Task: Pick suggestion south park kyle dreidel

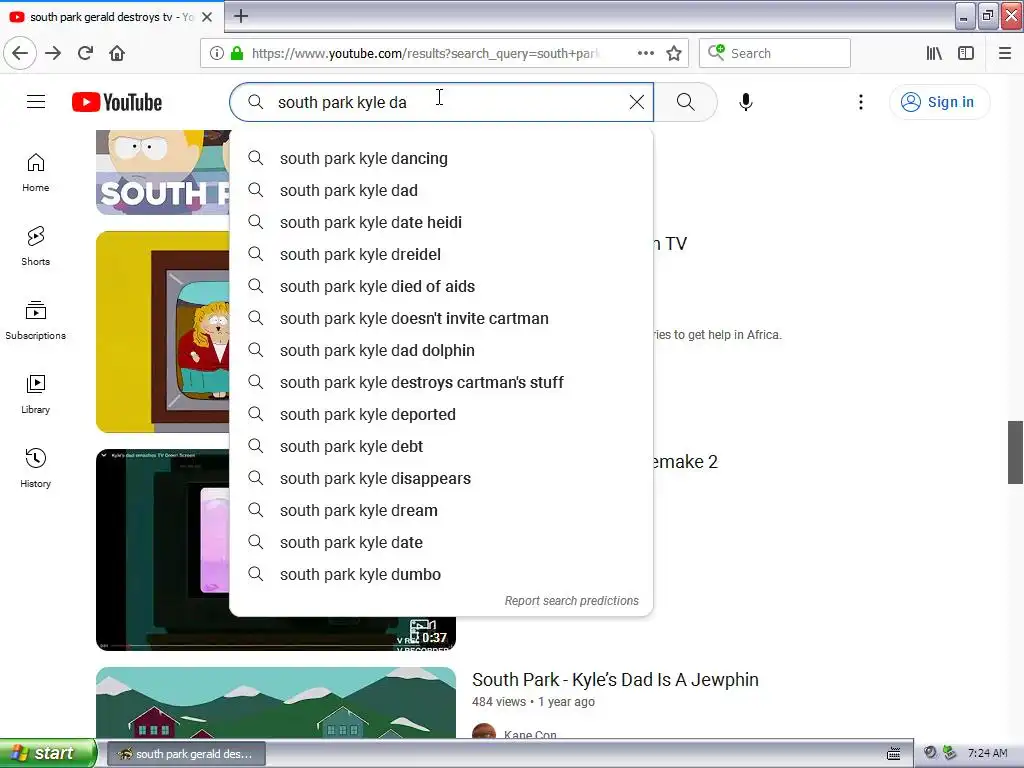Action: (441, 254)
